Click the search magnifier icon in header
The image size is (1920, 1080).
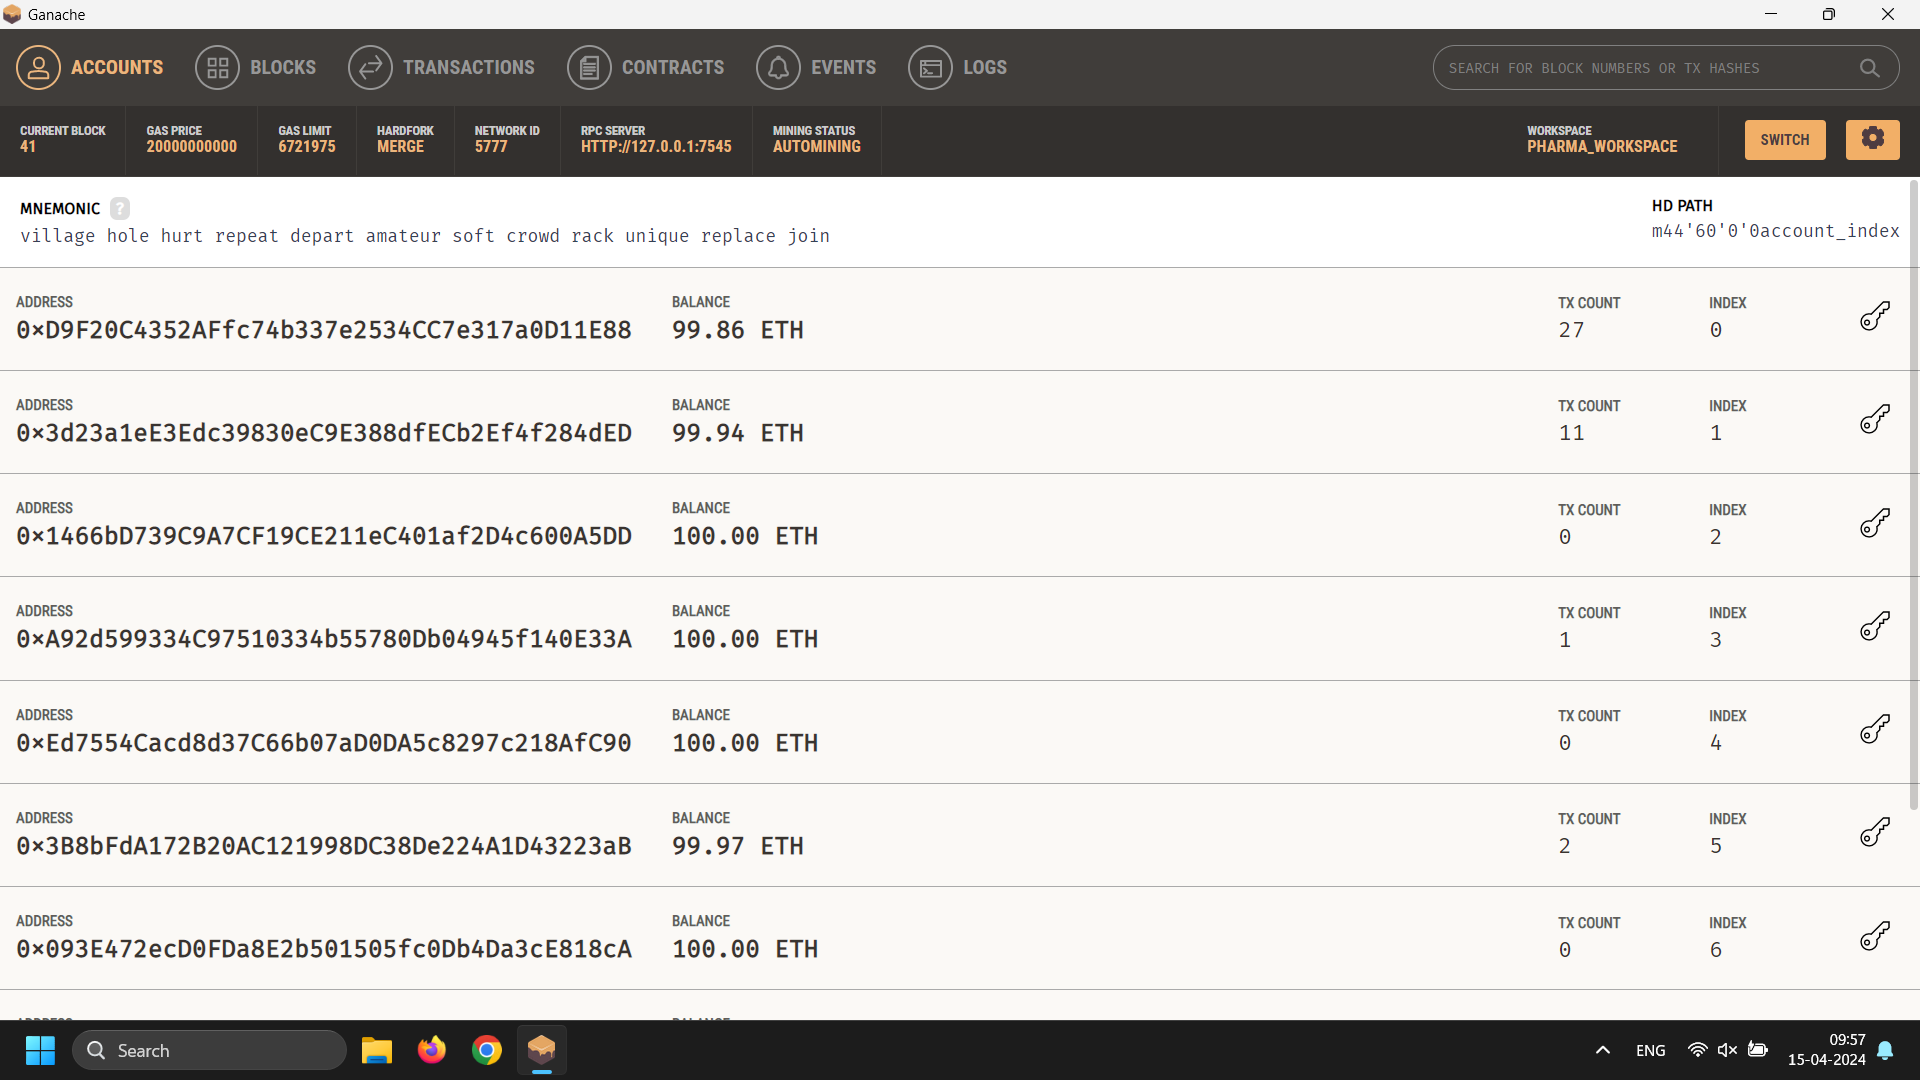coord(1869,68)
